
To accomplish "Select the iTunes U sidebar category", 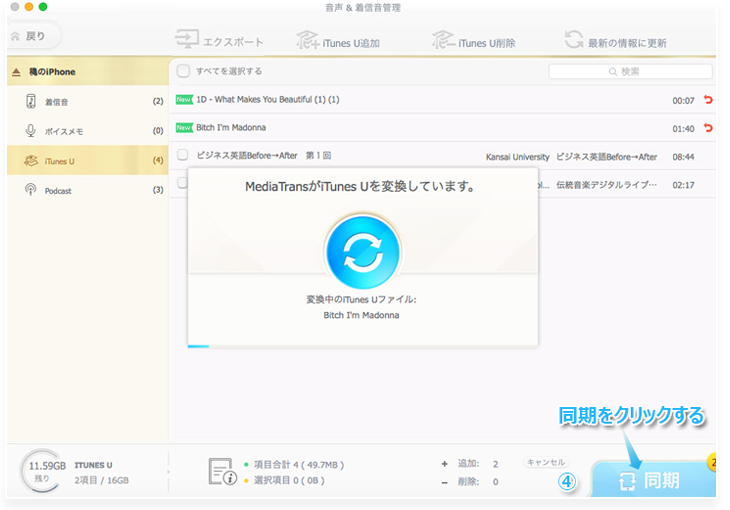I will pos(88,161).
